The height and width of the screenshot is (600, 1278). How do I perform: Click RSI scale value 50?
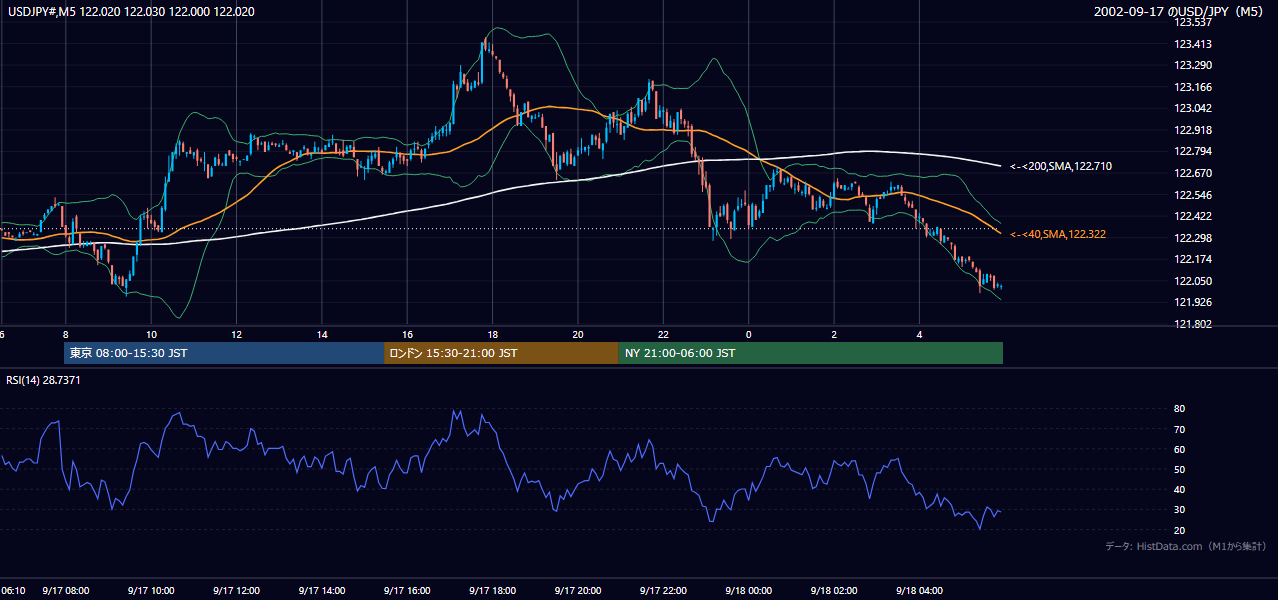coord(1179,470)
